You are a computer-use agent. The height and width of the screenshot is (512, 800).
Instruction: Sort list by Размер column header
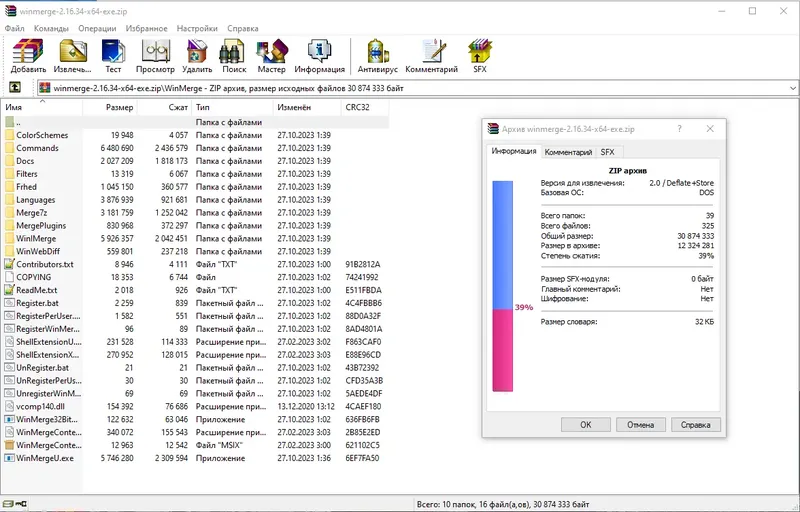pos(110,107)
